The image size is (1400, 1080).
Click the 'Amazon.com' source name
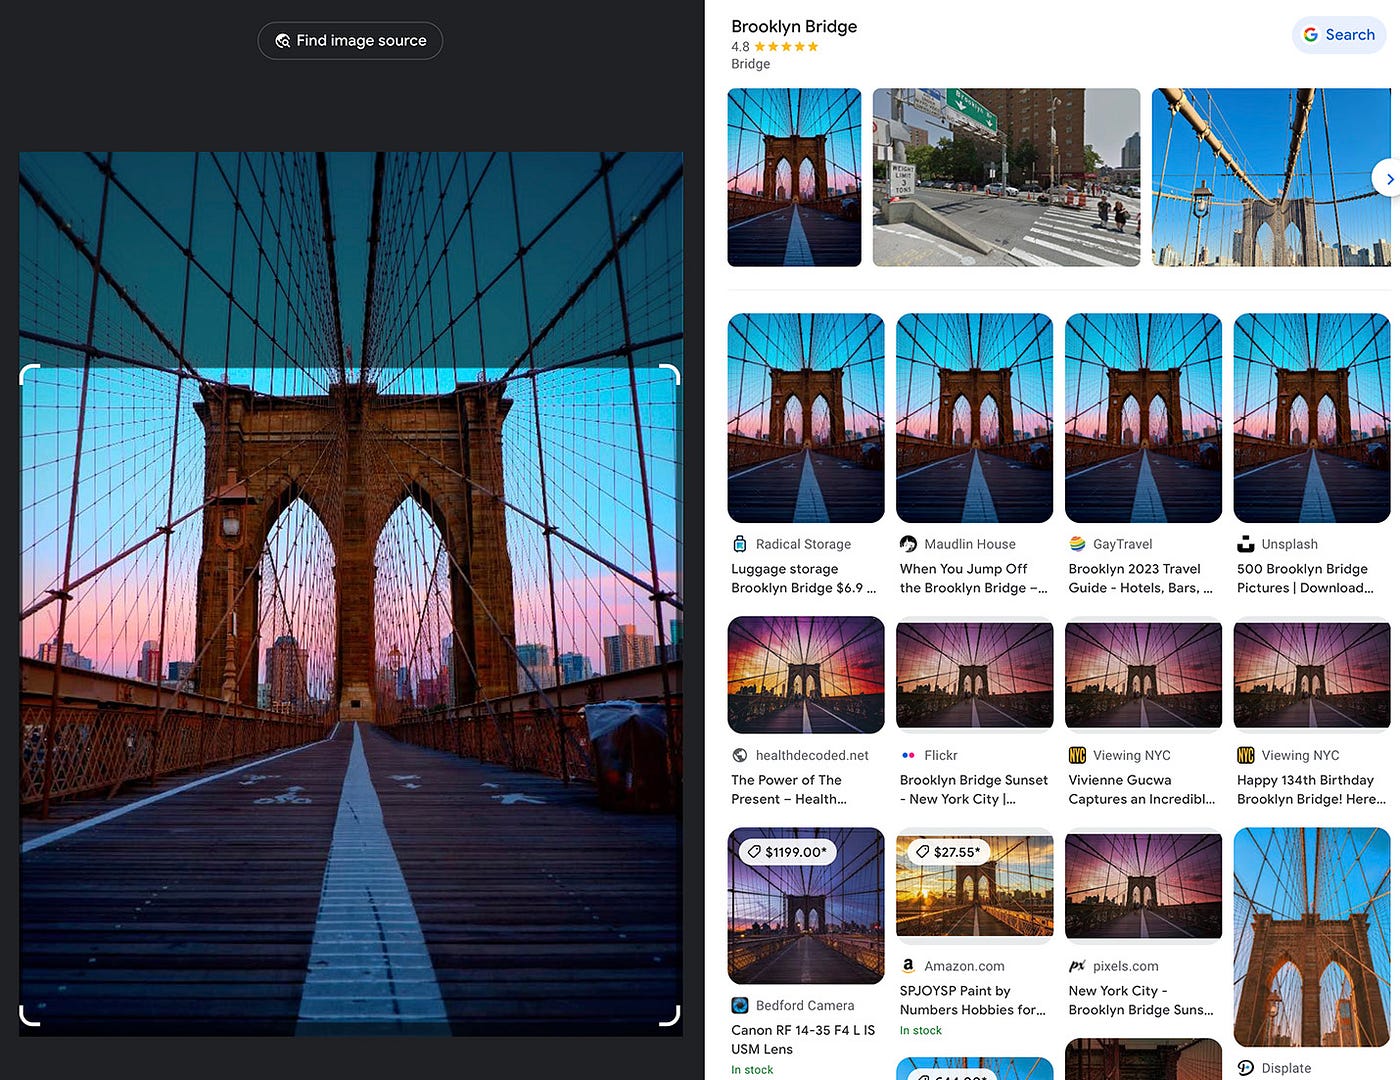[x=964, y=966]
